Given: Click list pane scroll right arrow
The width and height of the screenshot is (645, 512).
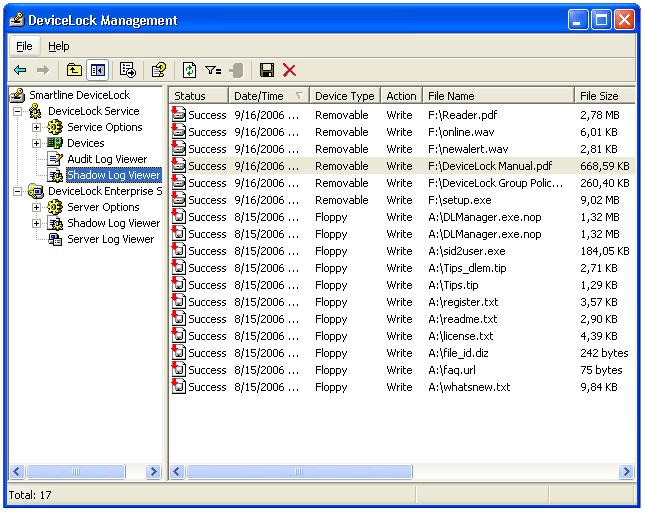Looking at the screenshot, I should click(626, 471).
